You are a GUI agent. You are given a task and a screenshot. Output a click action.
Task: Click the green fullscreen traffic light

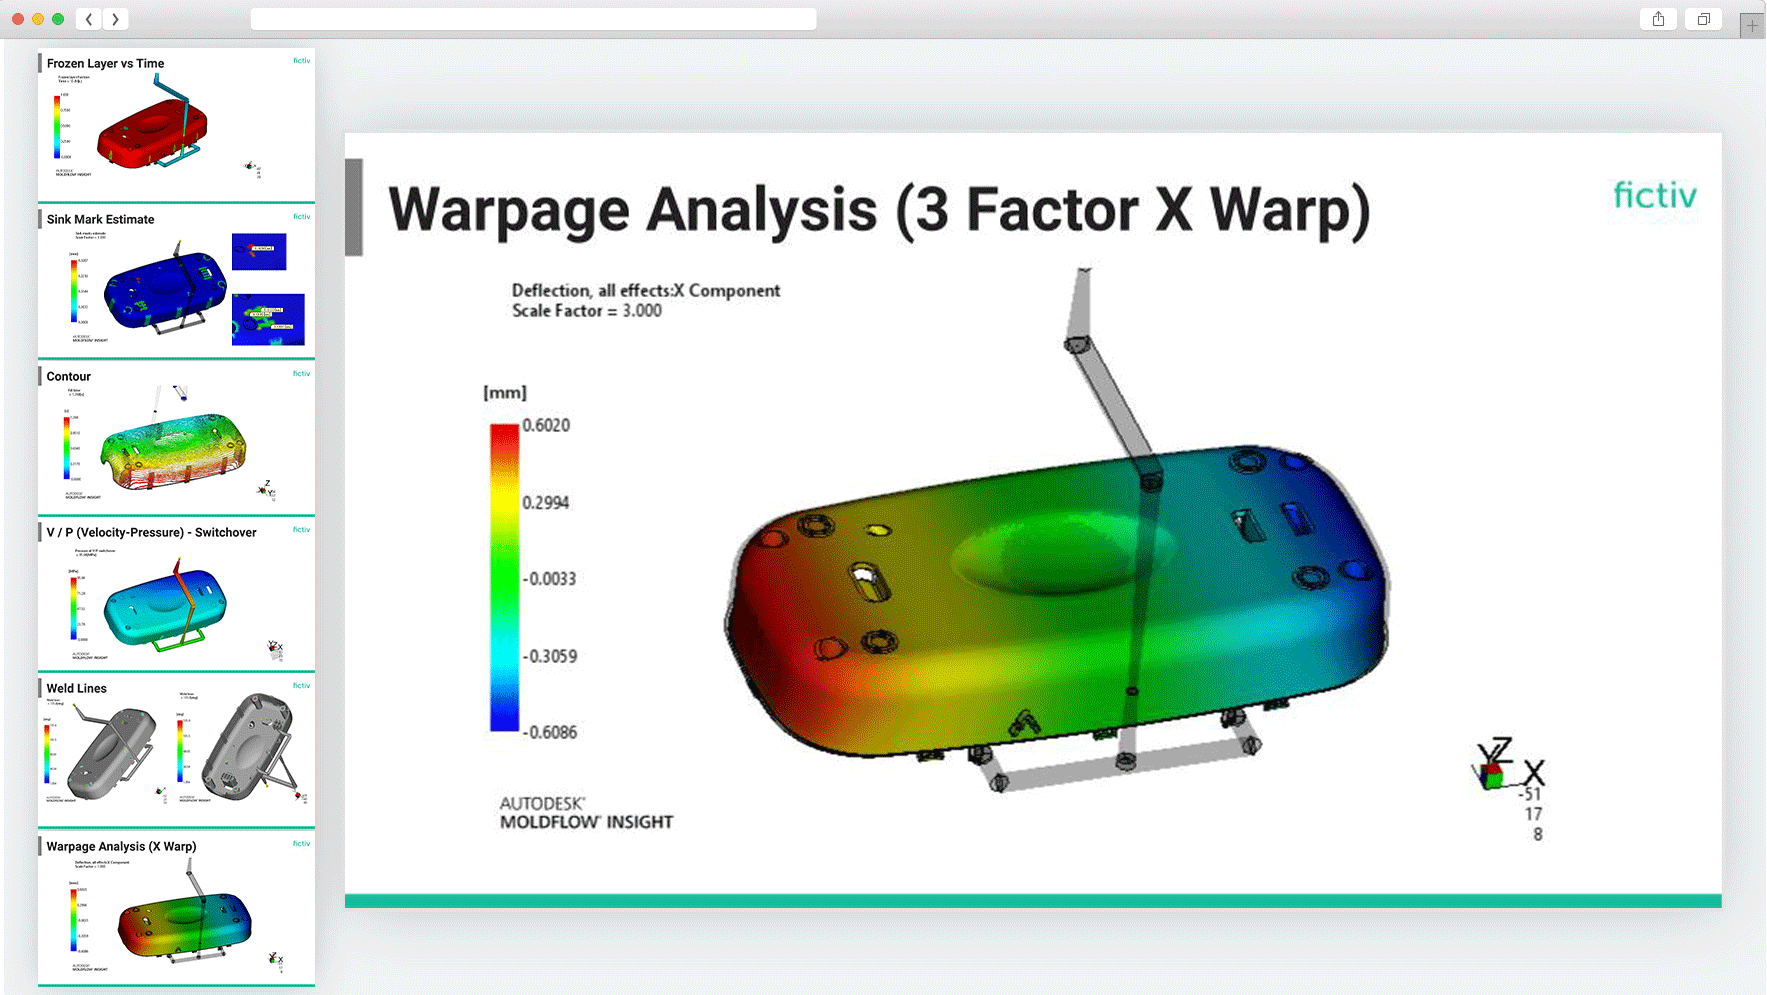click(x=59, y=17)
